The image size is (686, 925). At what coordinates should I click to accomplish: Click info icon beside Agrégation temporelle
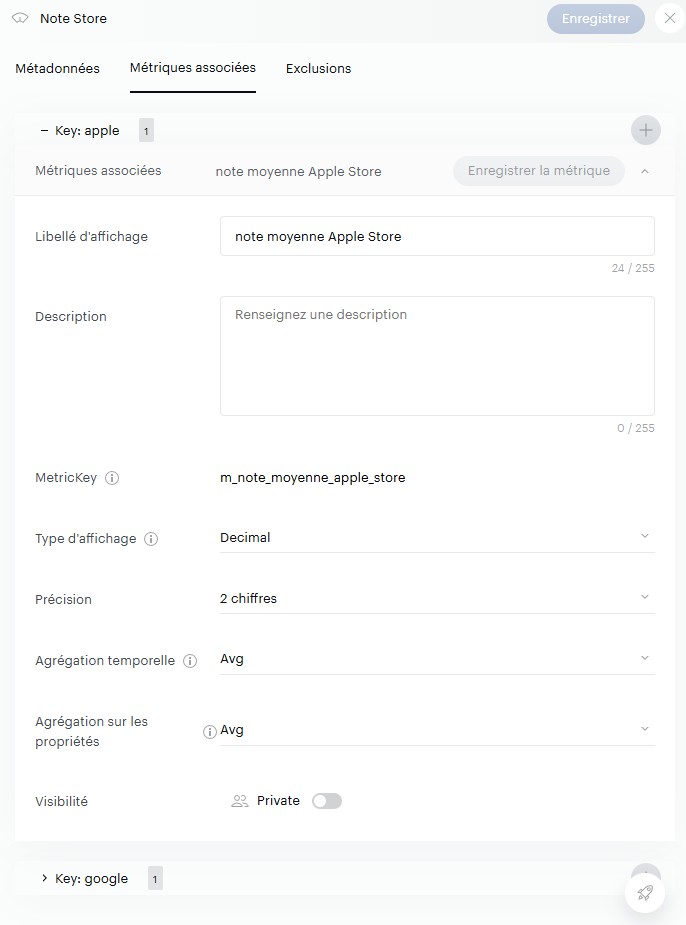pyautogui.click(x=190, y=661)
